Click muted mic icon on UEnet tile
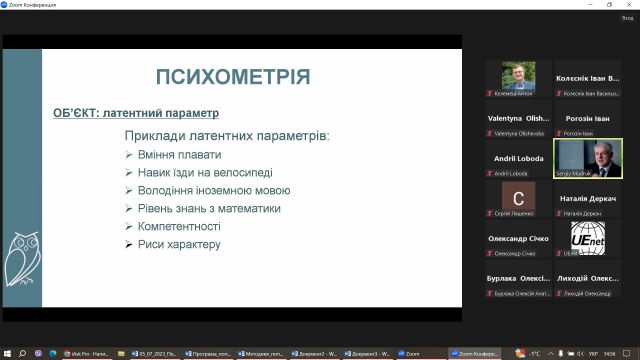 click(559, 253)
